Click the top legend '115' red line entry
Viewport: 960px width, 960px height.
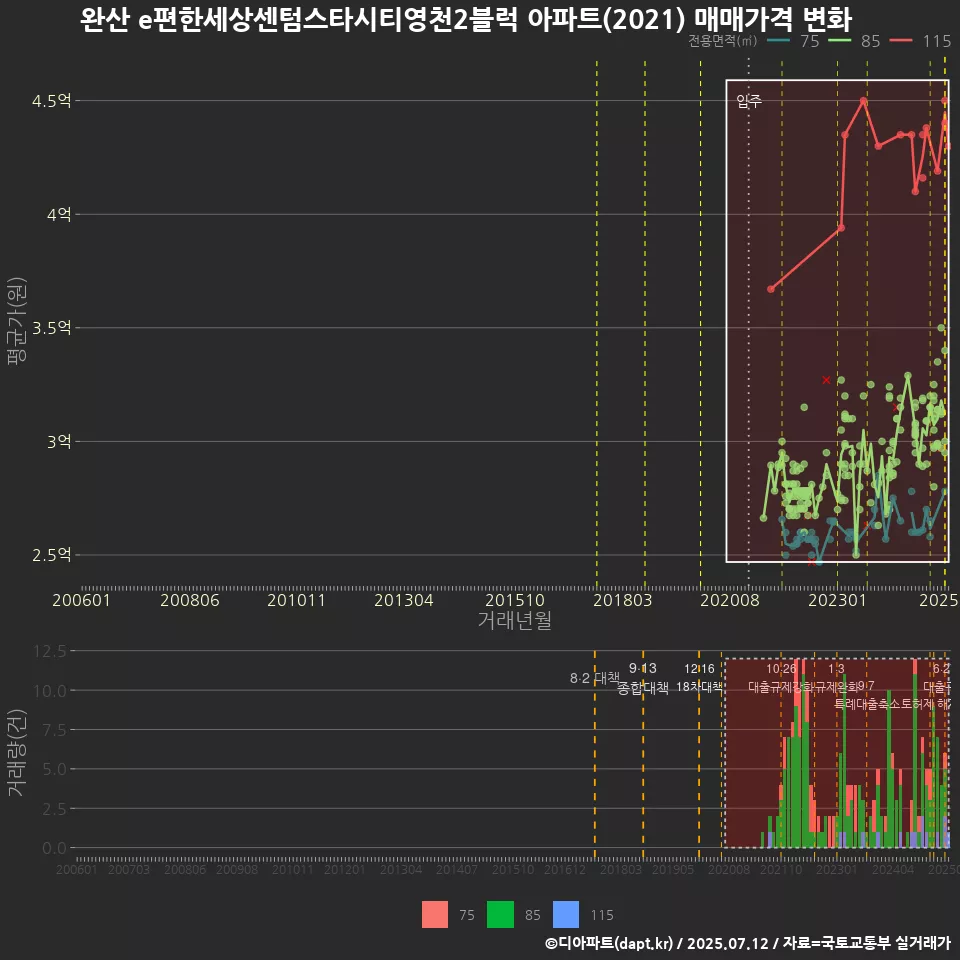pyautogui.click(x=920, y=41)
